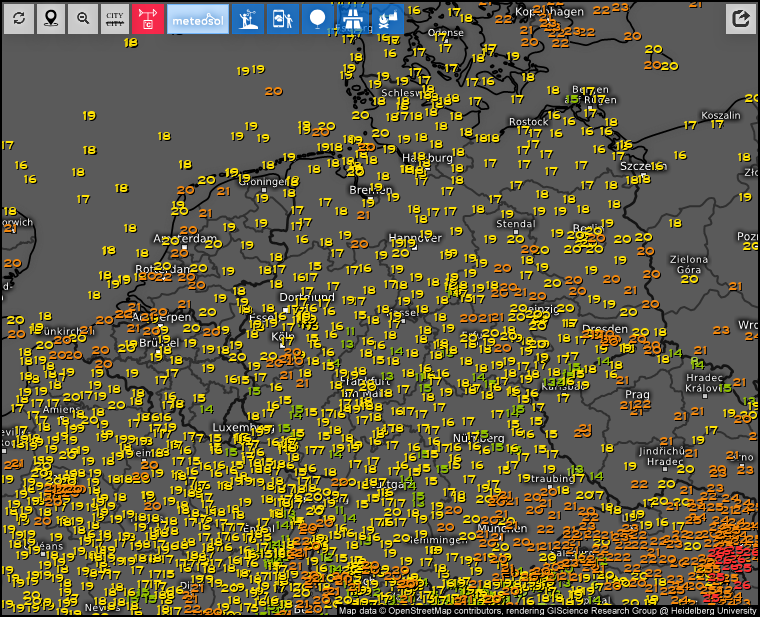Click the München city label
The height and width of the screenshot is (617, 760).
point(502,528)
